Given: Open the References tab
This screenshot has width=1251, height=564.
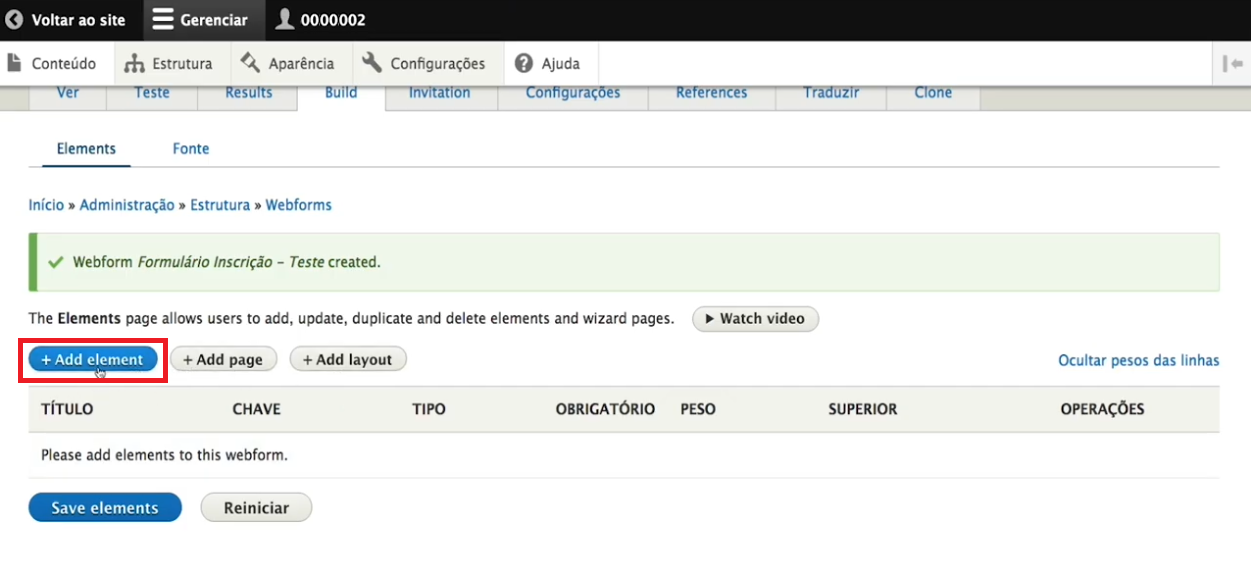Looking at the screenshot, I should coord(711,93).
